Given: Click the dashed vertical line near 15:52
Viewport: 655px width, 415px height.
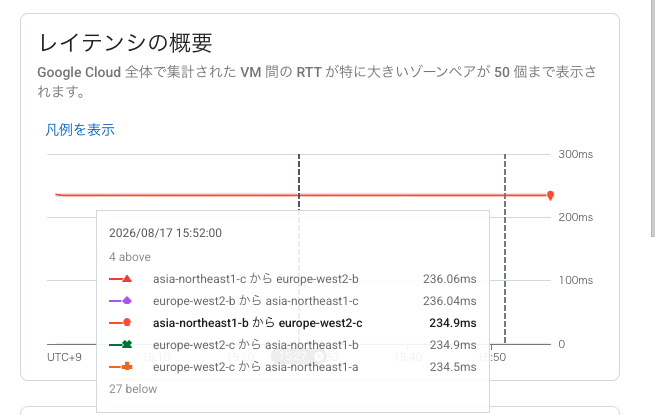Looking at the screenshot, I should tap(505, 249).
